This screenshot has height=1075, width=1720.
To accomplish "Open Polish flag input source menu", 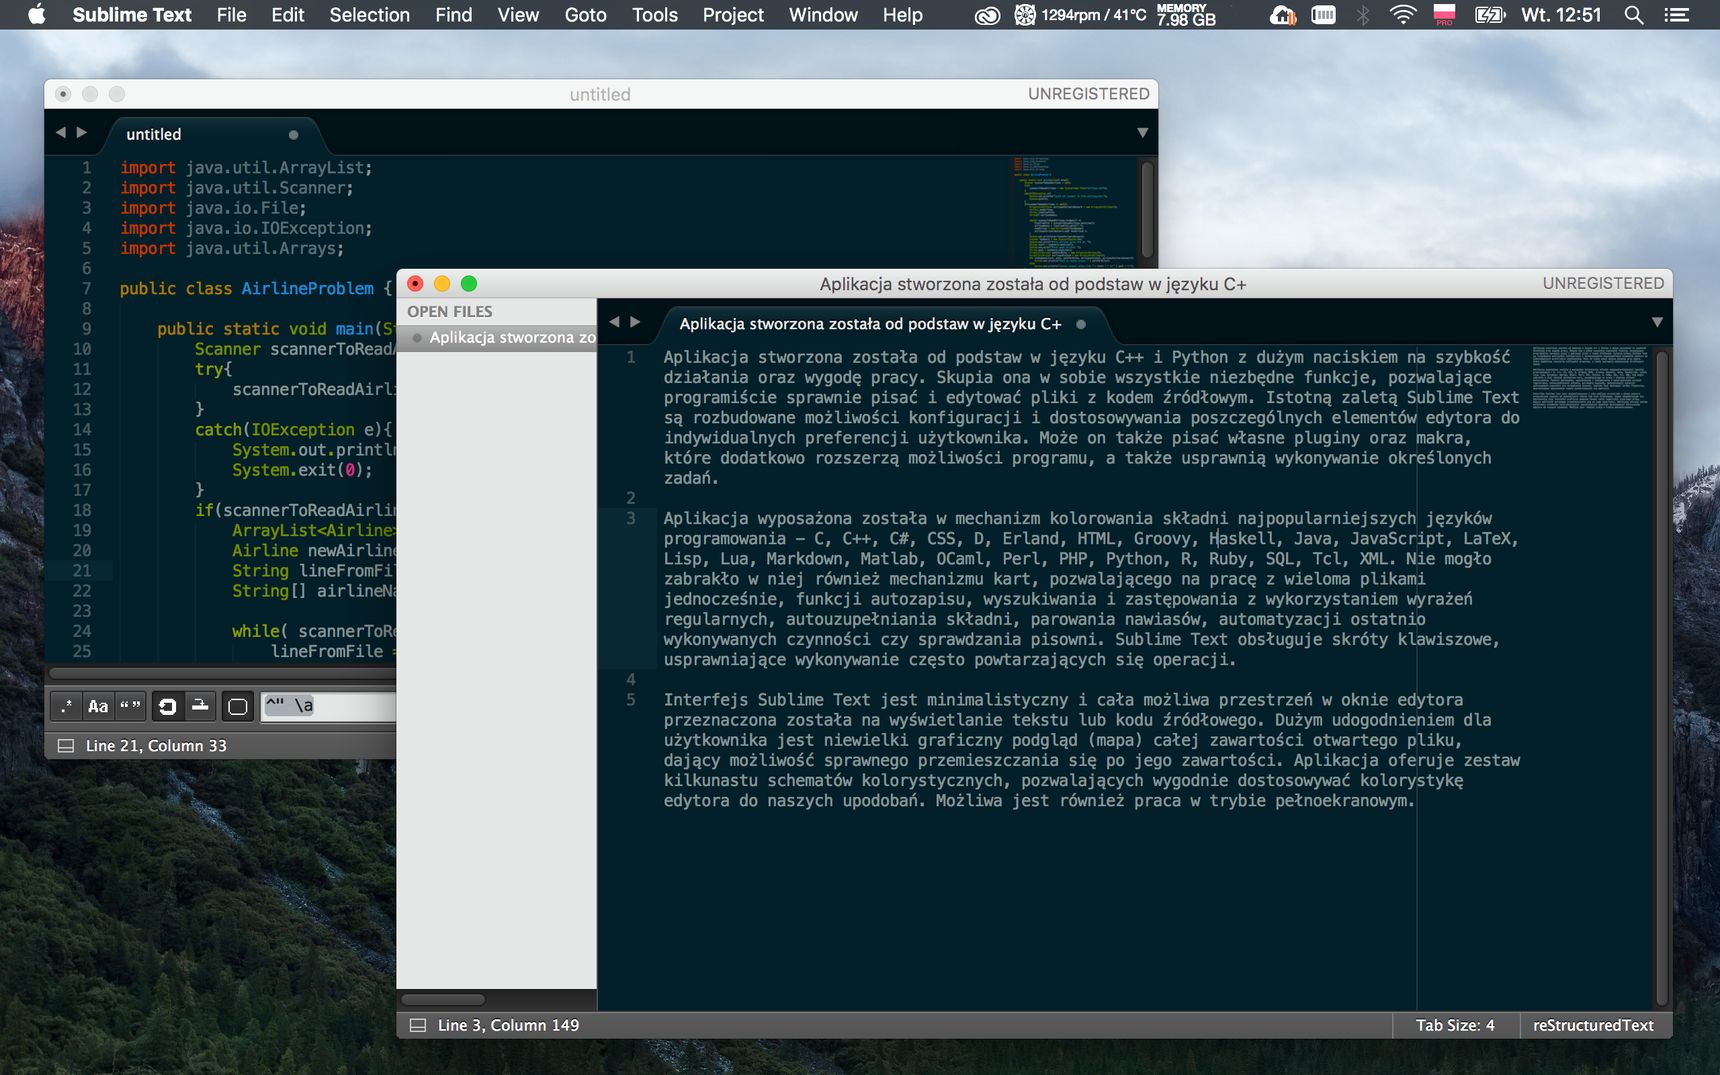I will click(x=1444, y=15).
